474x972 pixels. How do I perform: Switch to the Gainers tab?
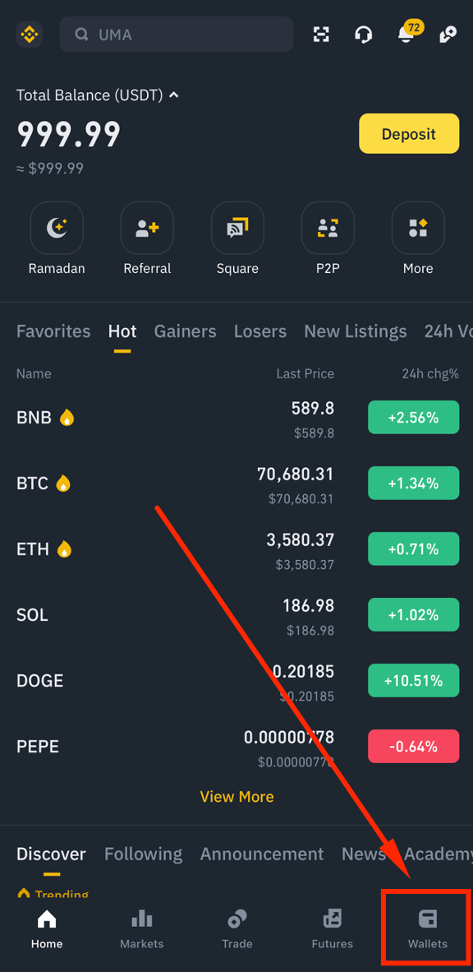point(185,332)
